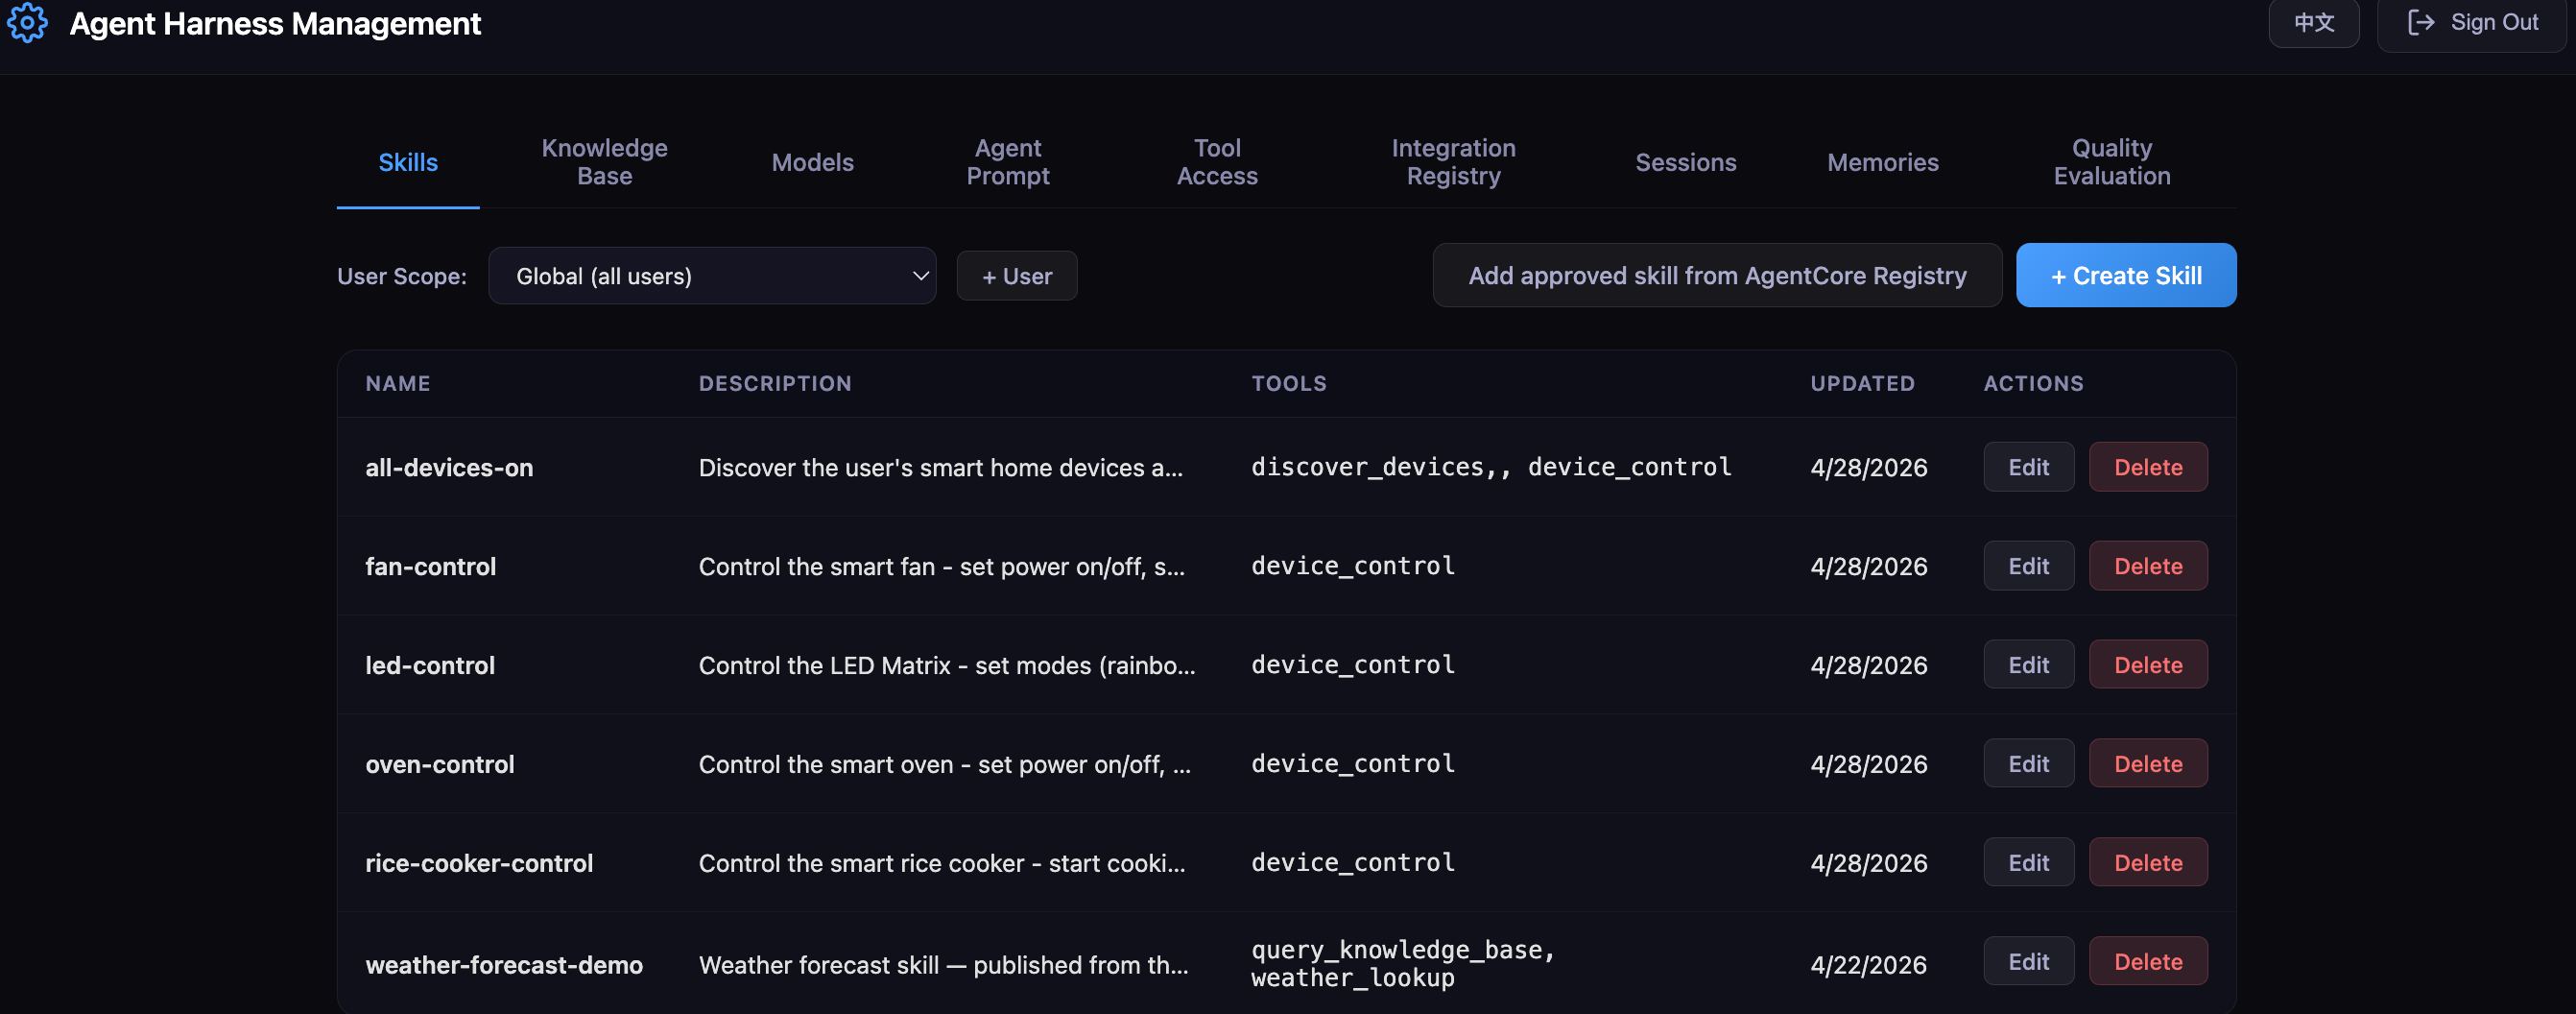Click the gear icon beside Agent Harness Management
2576x1014 pixels.
27,23
